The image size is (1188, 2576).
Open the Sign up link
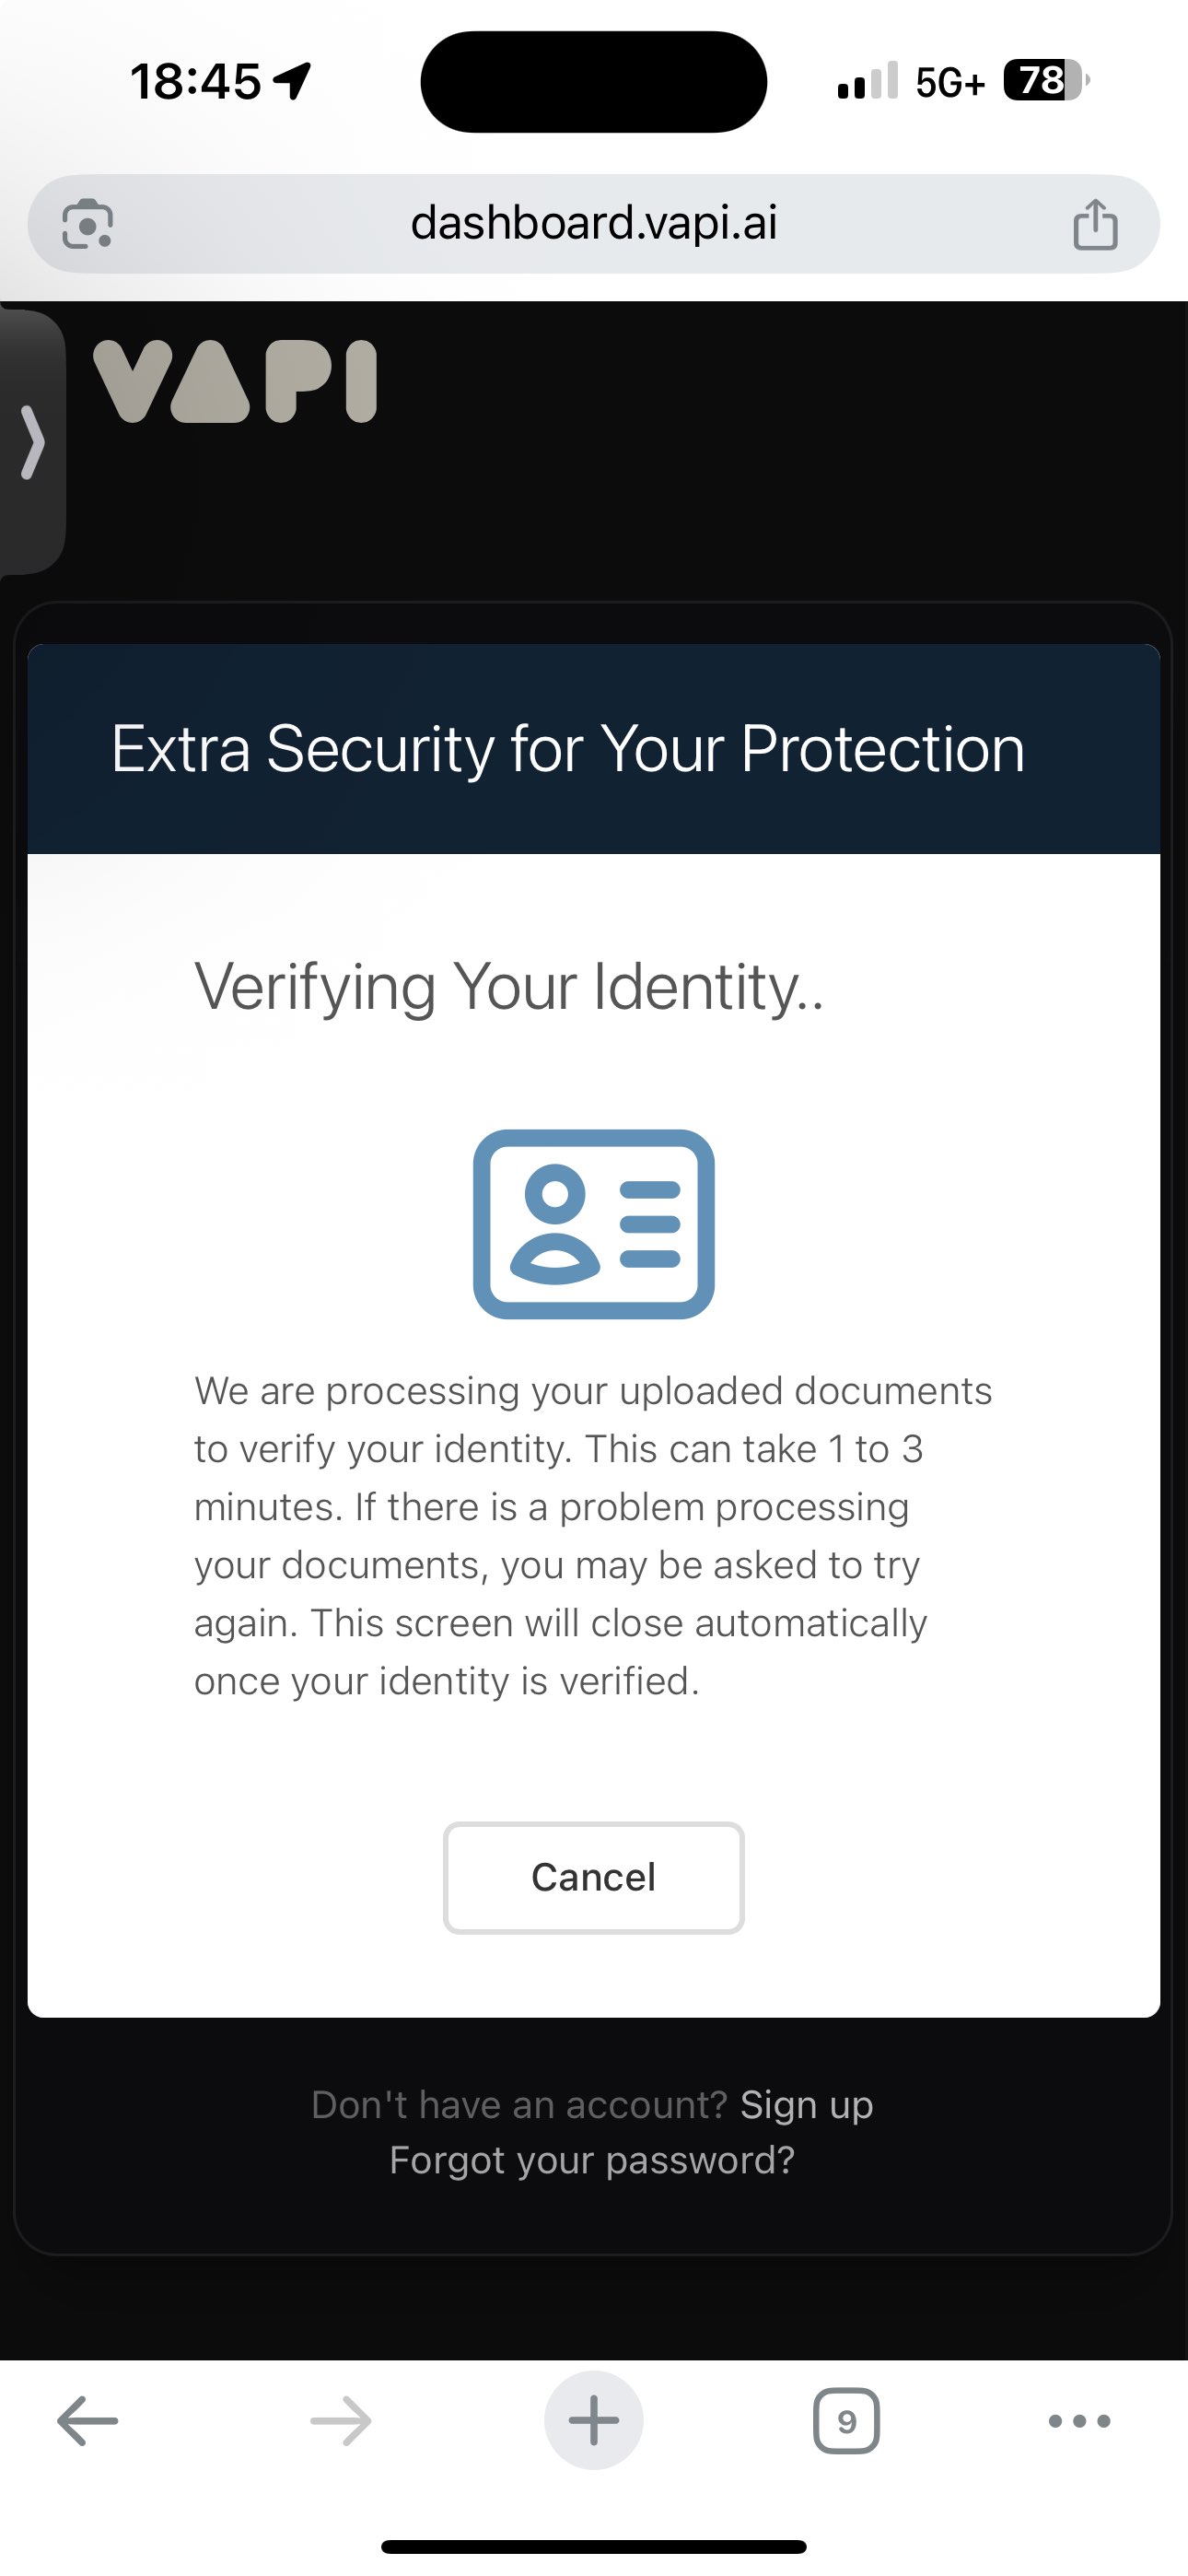pyautogui.click(x=807, y=2105)
